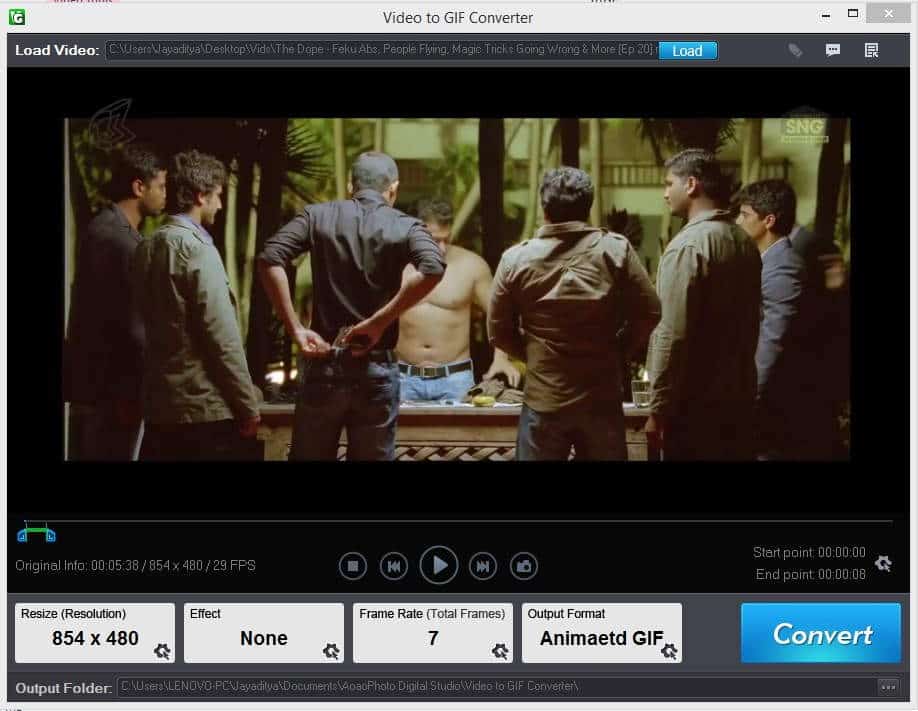The height and width of the screenshot is (711, 918).
Task: Play the loaded video
Action: [x=439, y=565]
